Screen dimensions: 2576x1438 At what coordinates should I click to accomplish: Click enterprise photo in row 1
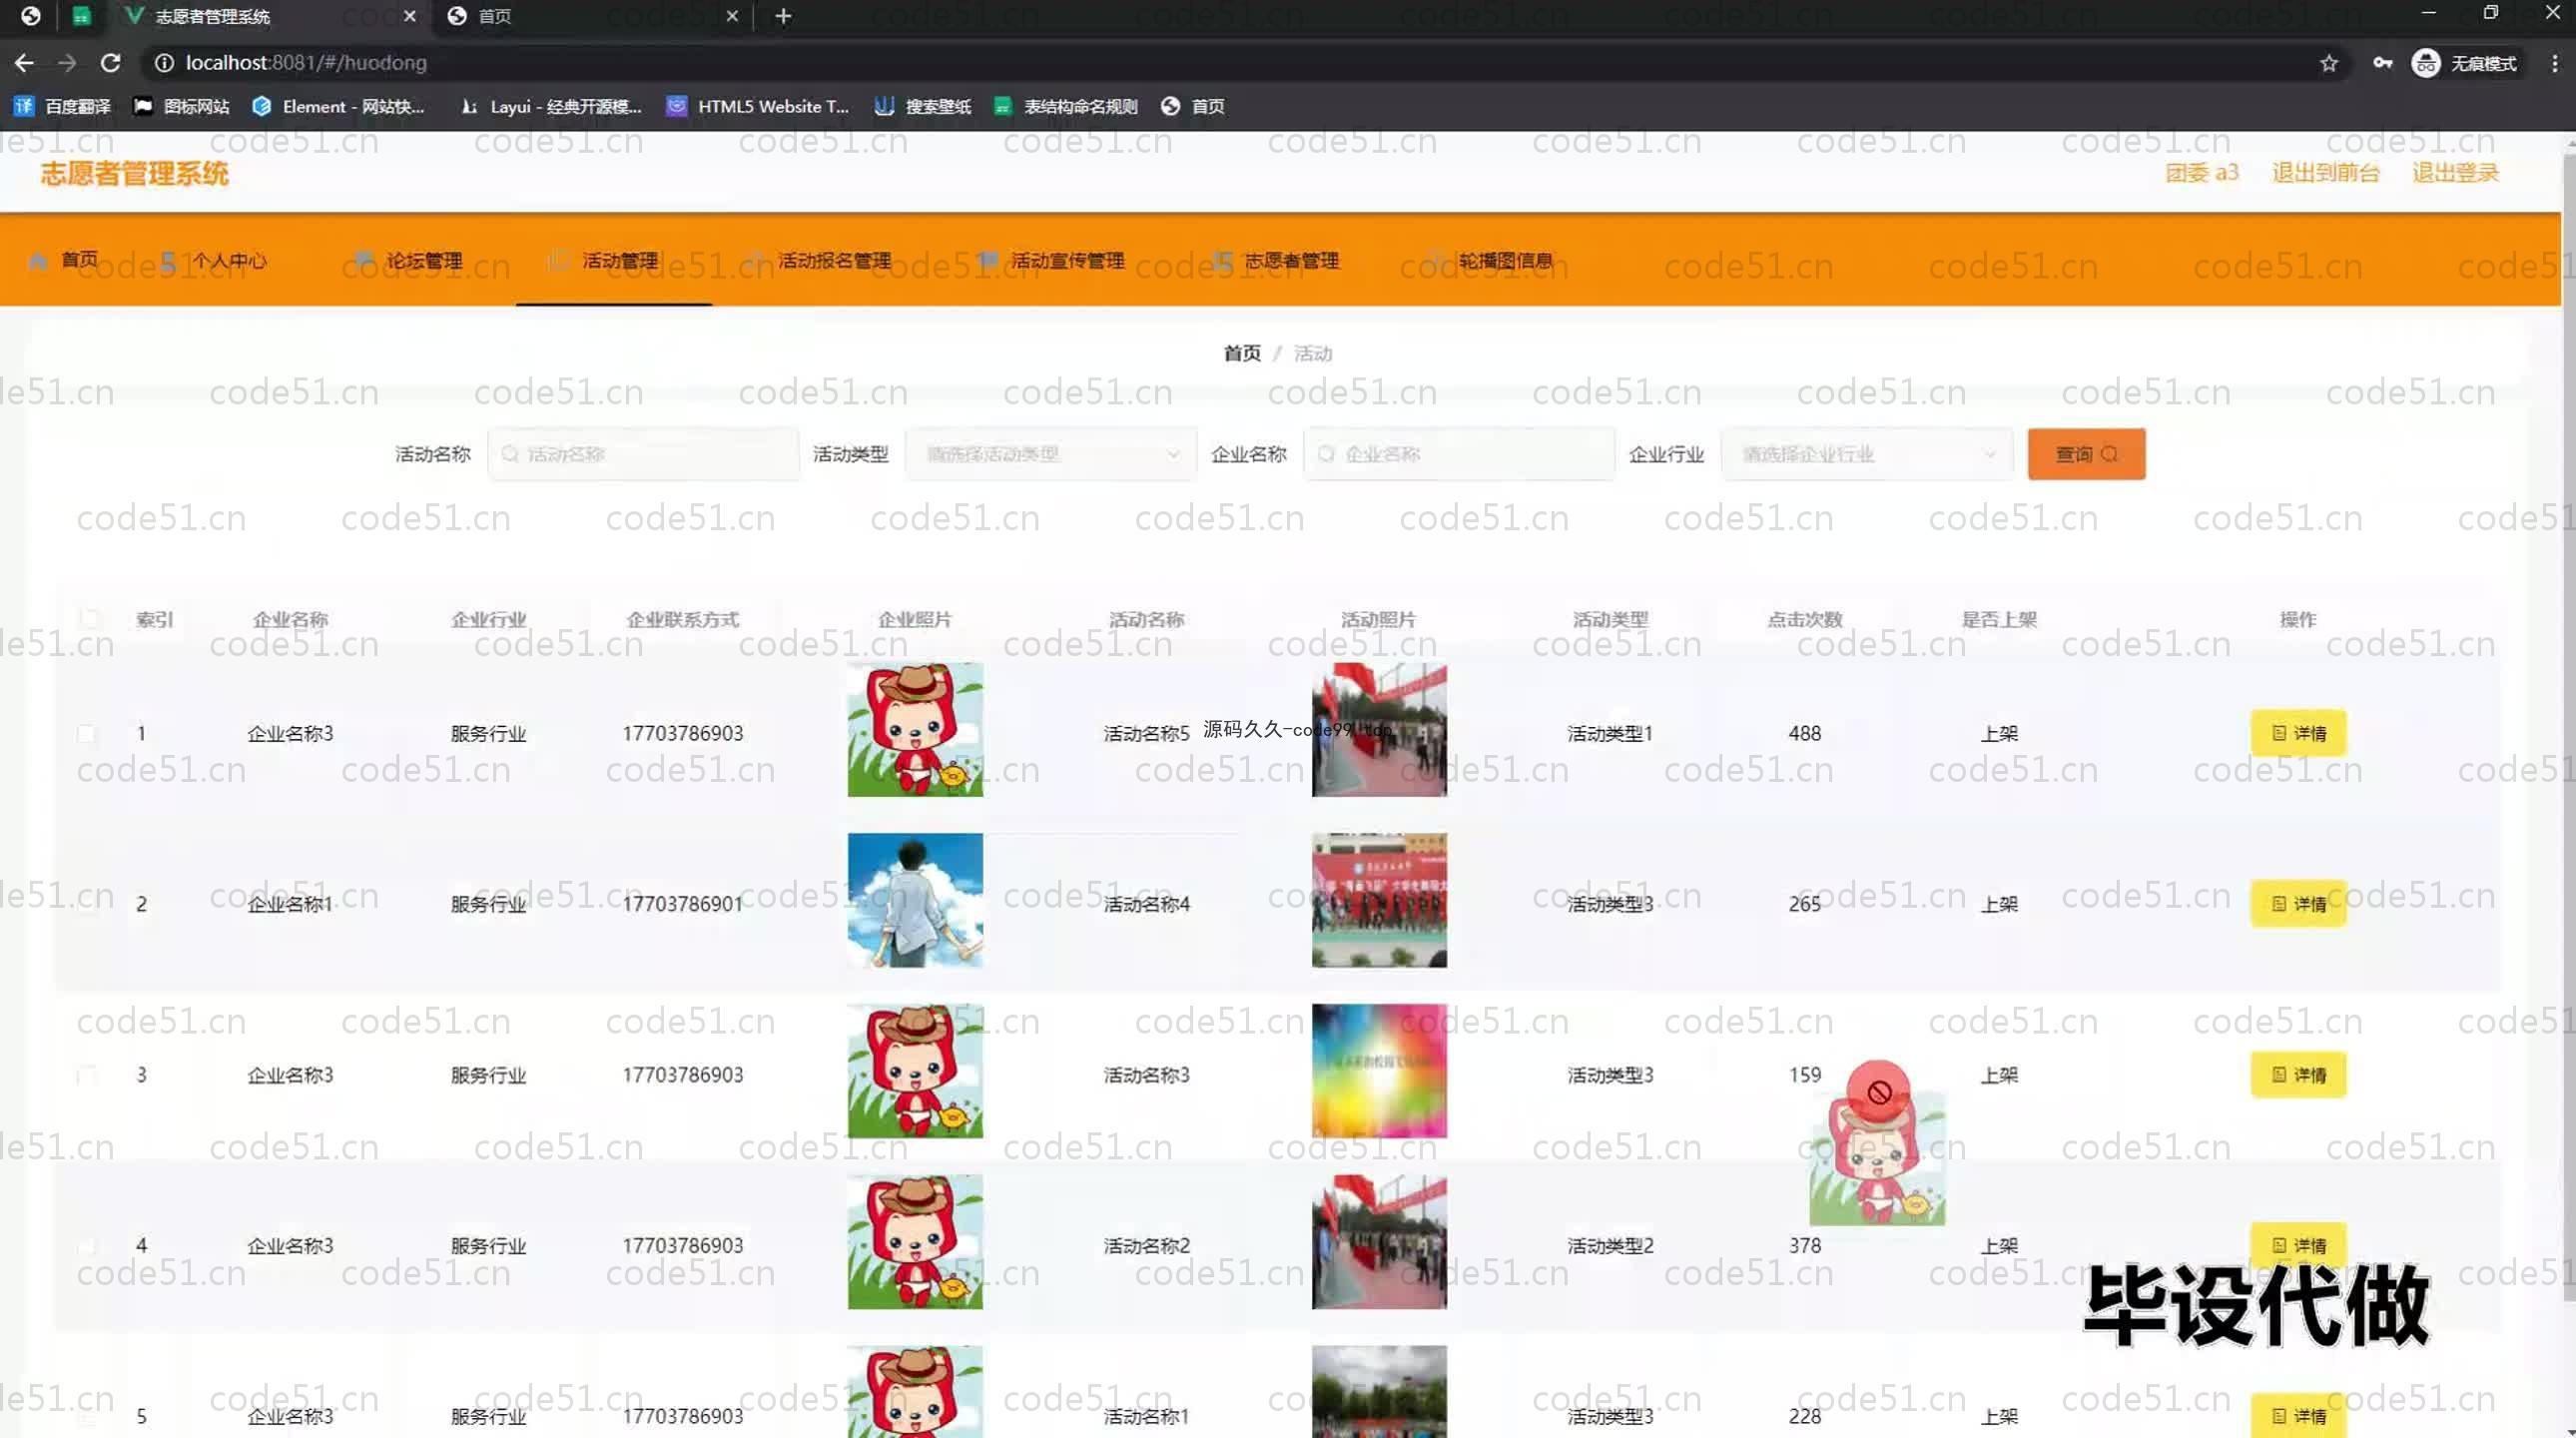coord(915,730)
